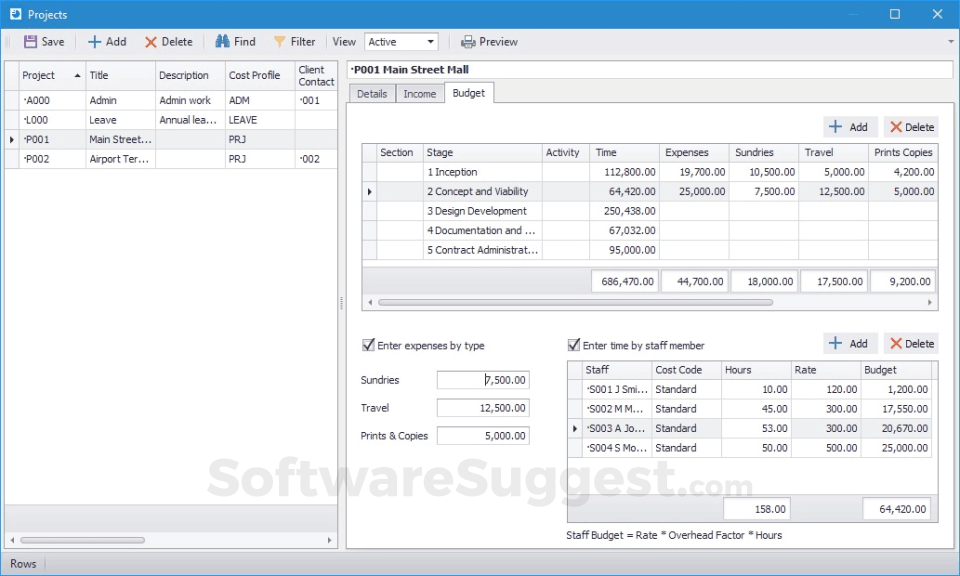Click the Add button above the budget grid
The width and height of the screenshot is (960, 576).
849,127
